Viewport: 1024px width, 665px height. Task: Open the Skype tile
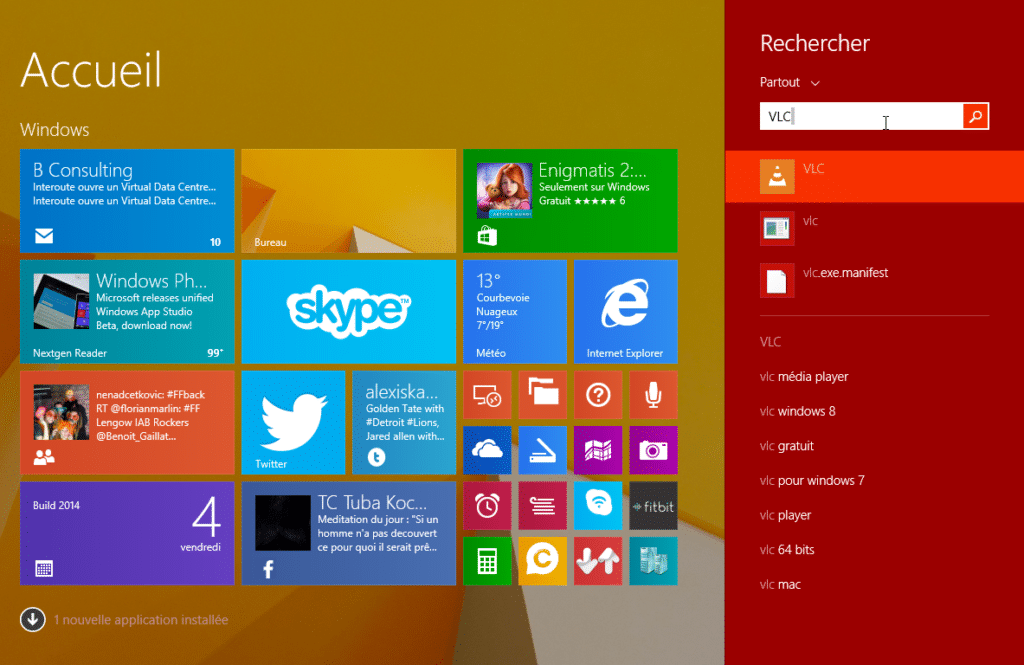pyautogui.click(x=349, y=312)
